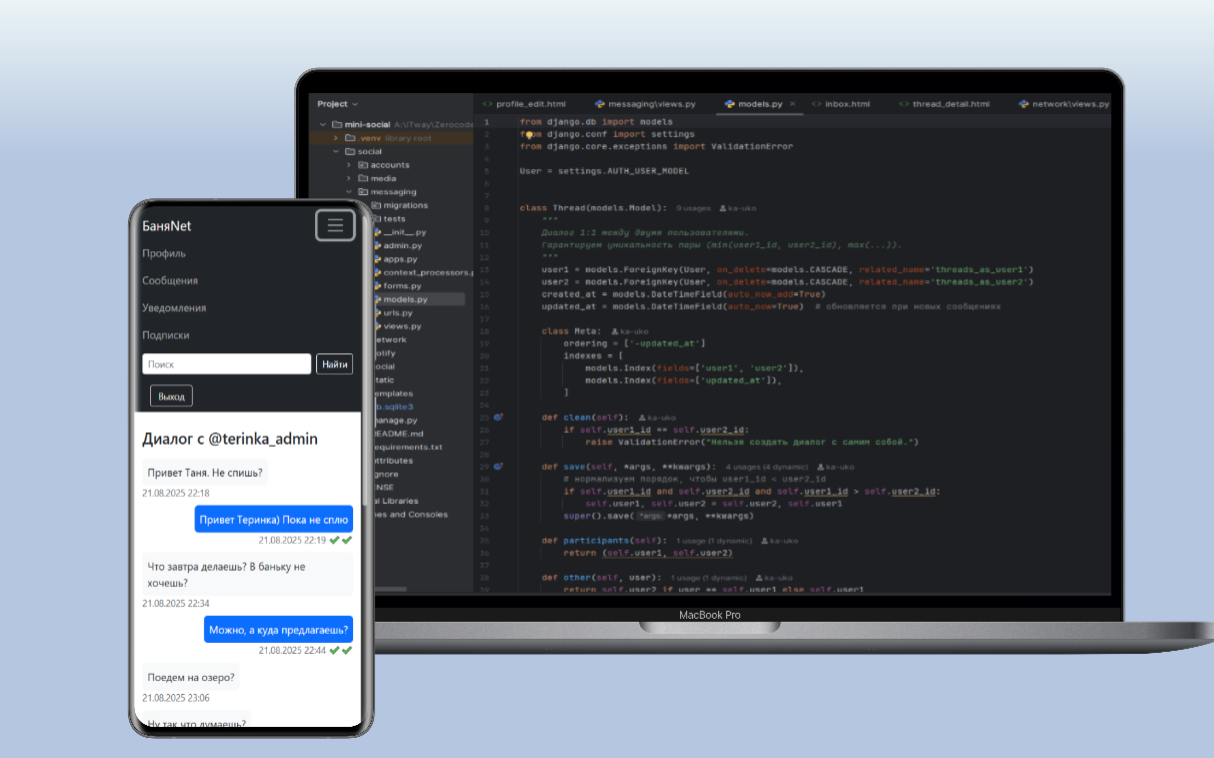
Task: Switch to the profile_edit.html tab
Action: click(524, 104)
